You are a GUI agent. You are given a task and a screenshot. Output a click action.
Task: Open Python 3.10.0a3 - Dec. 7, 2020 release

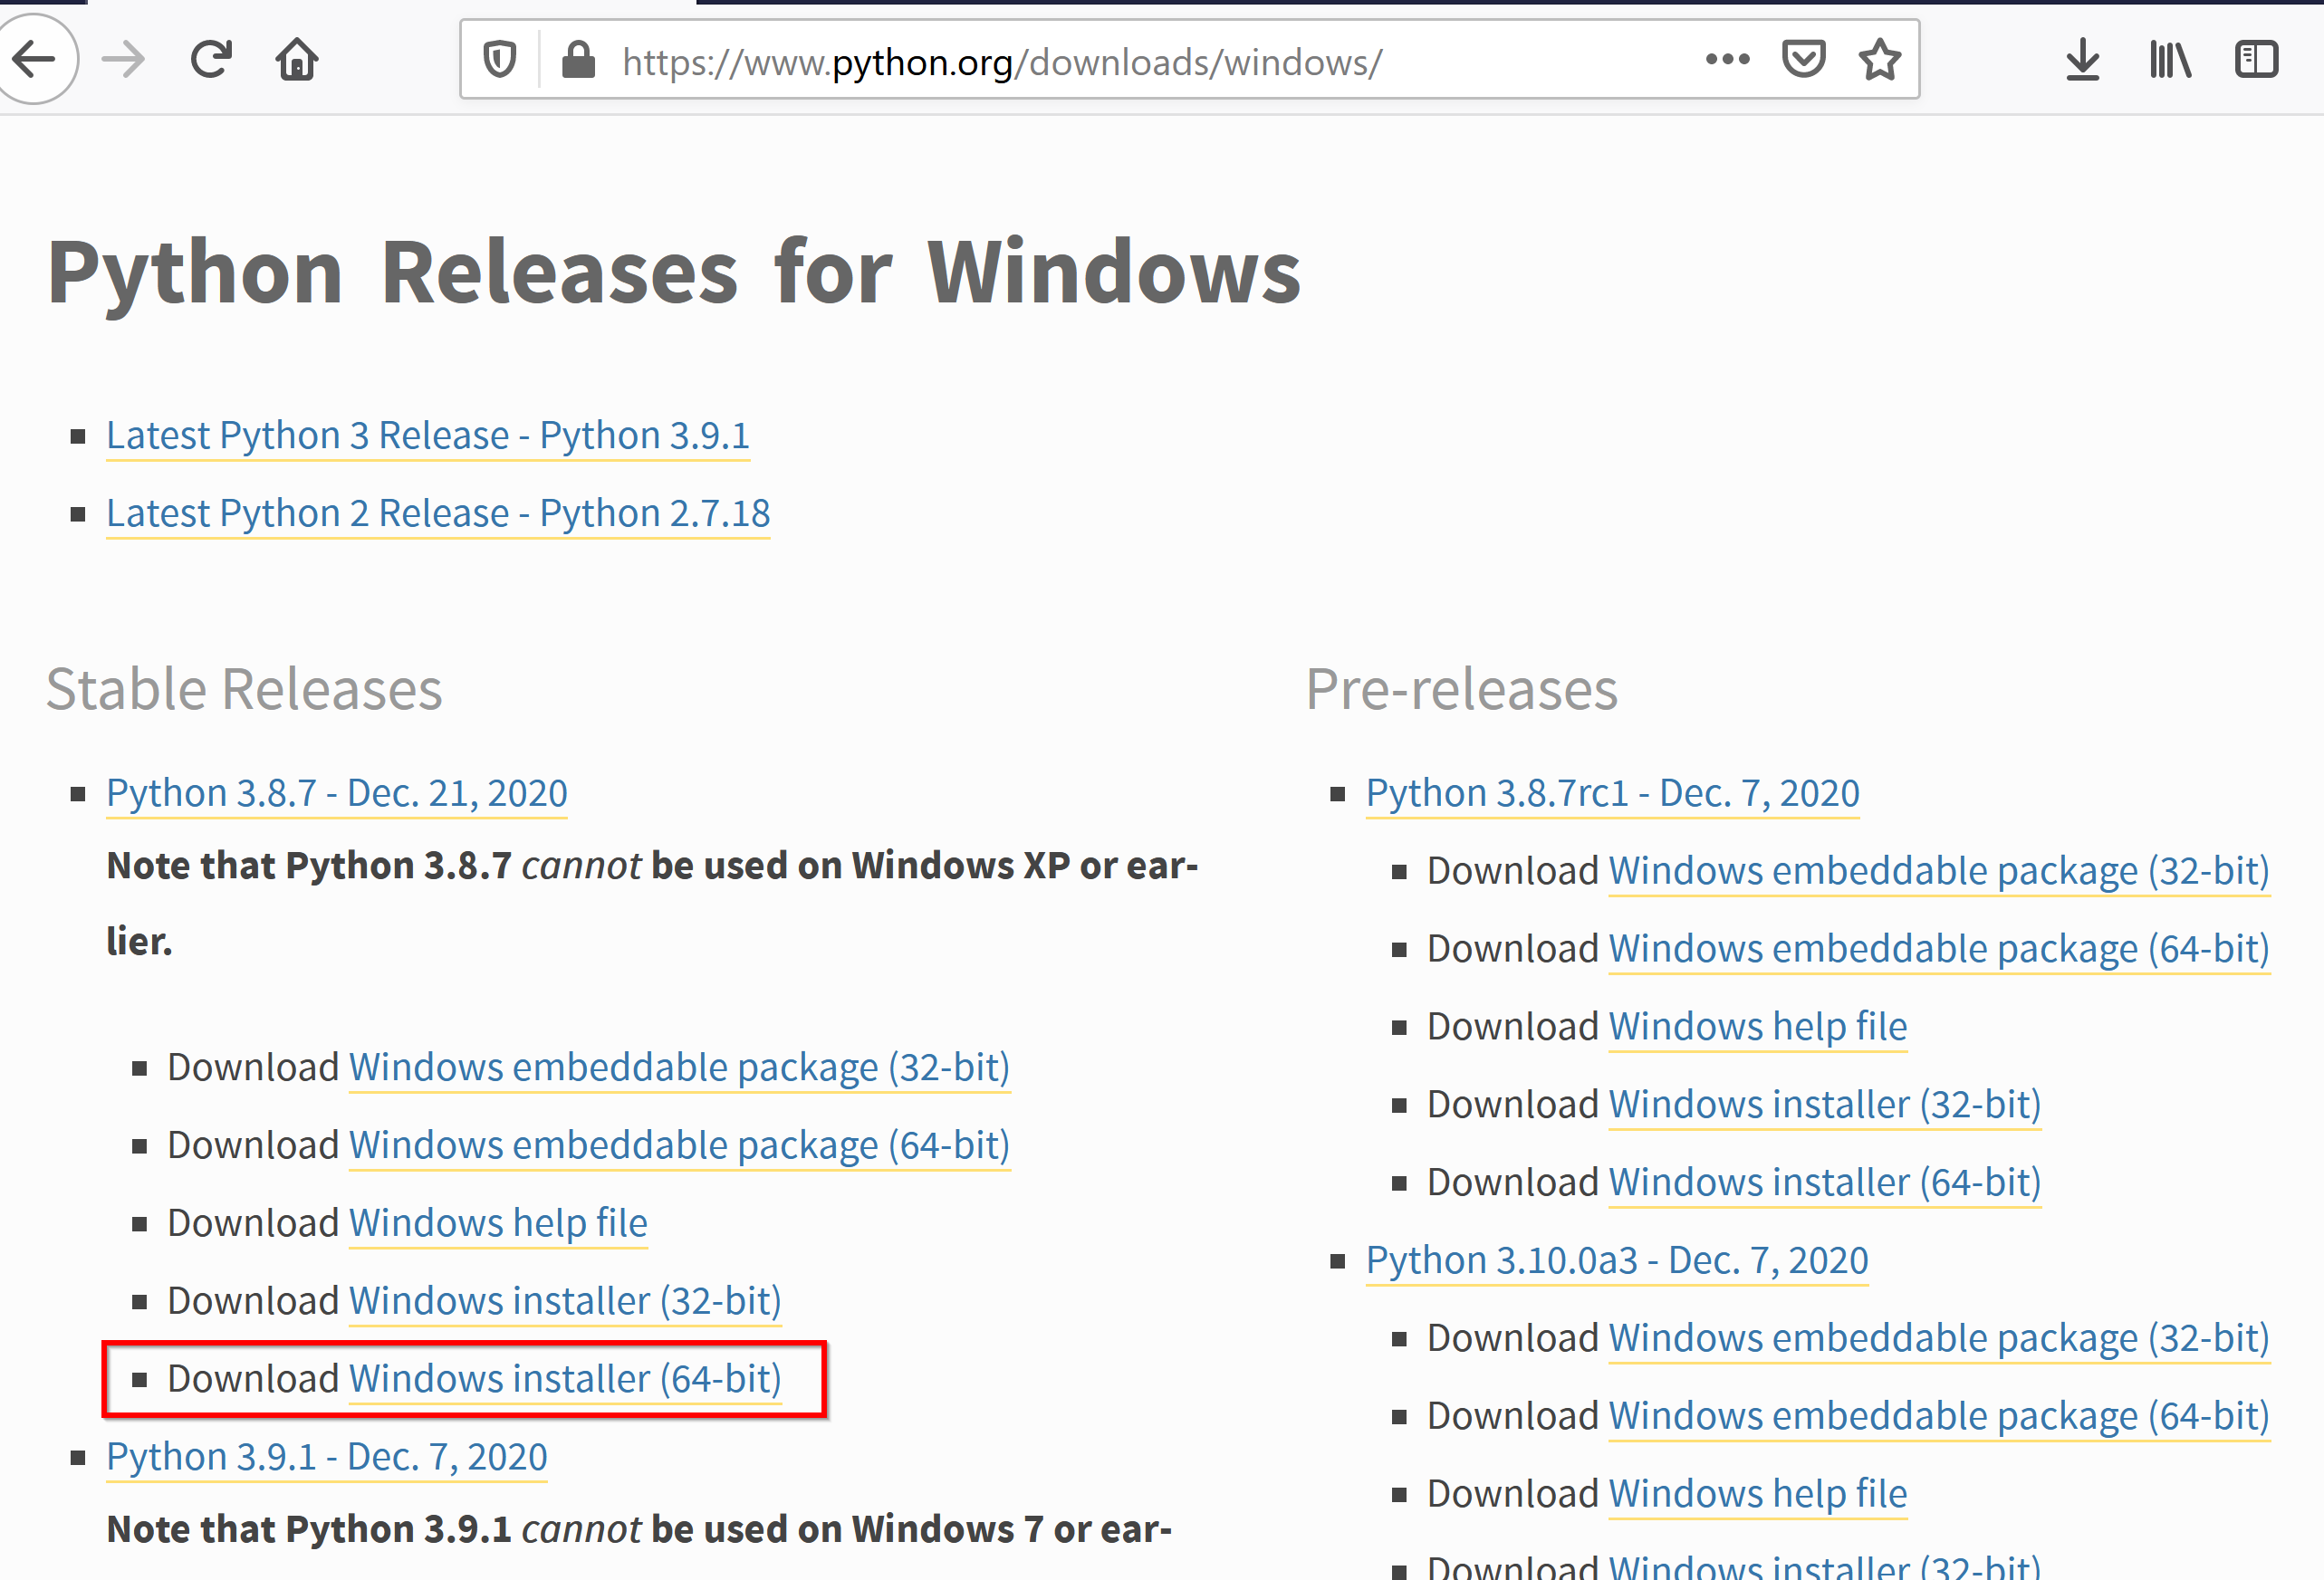point(1617,1262)
